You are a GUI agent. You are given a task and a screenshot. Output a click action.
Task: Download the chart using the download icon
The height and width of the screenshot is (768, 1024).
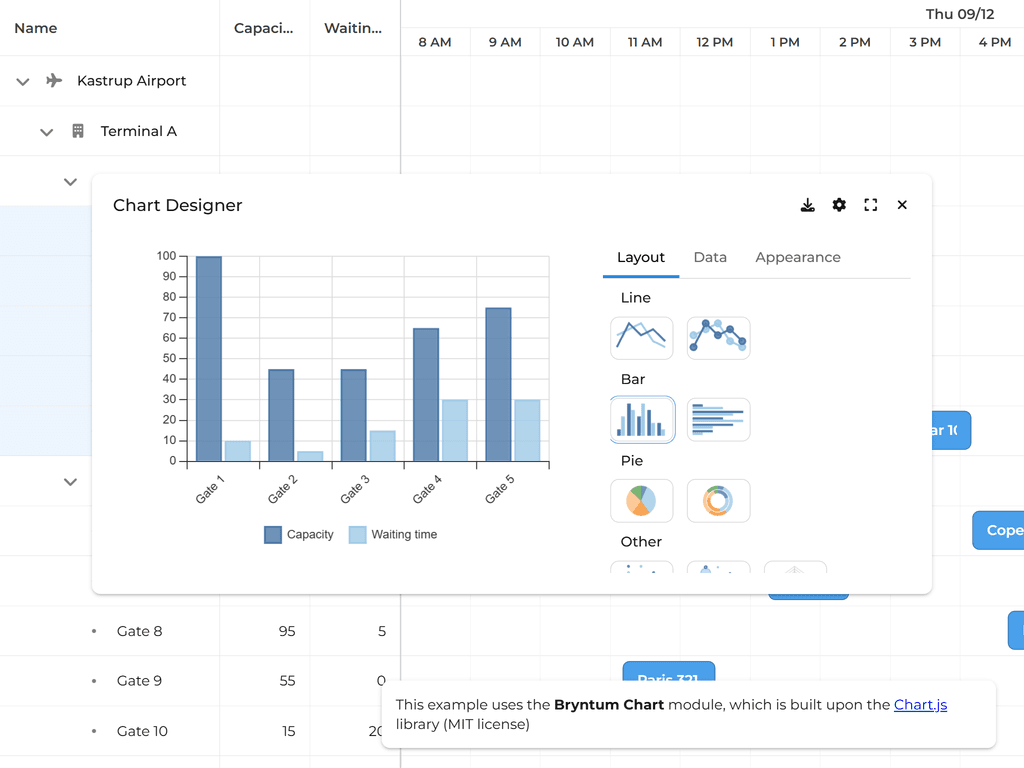click(807, 204)
